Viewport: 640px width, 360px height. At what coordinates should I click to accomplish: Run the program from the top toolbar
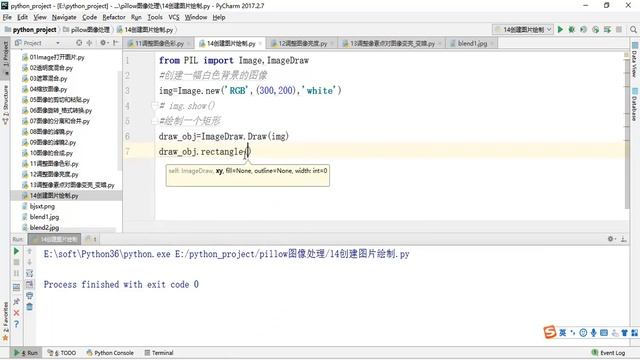(560, 29)
